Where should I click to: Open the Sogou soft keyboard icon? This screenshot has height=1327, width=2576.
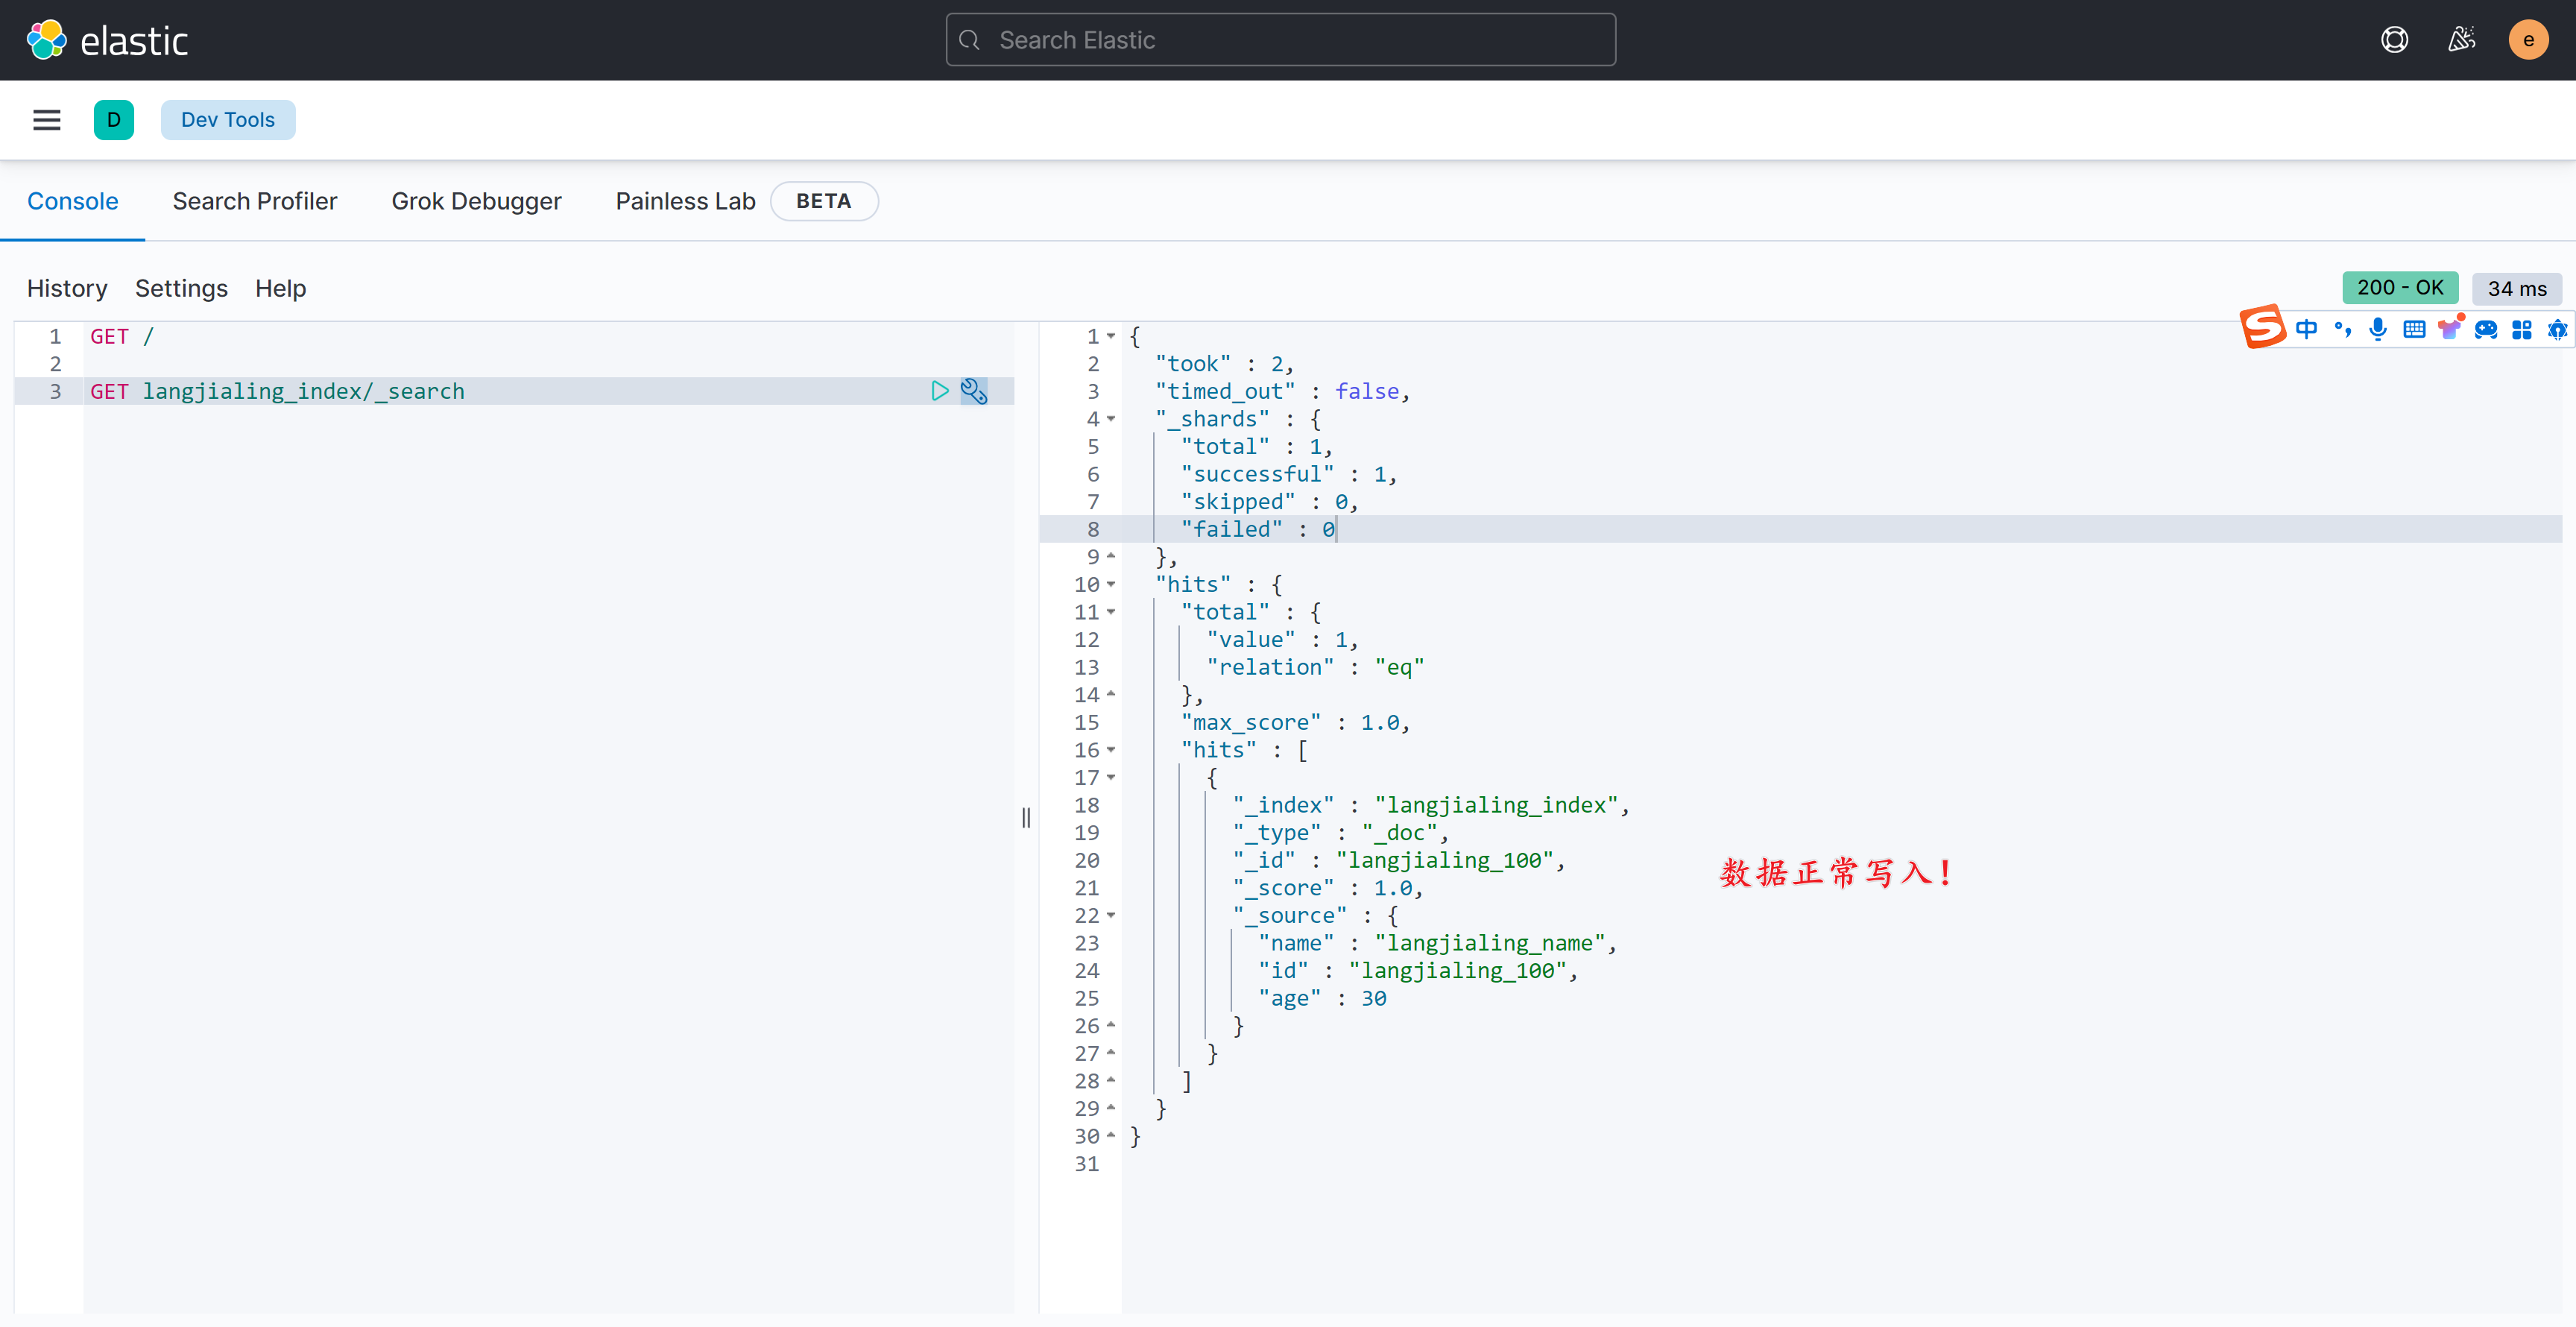[2414, 329]
